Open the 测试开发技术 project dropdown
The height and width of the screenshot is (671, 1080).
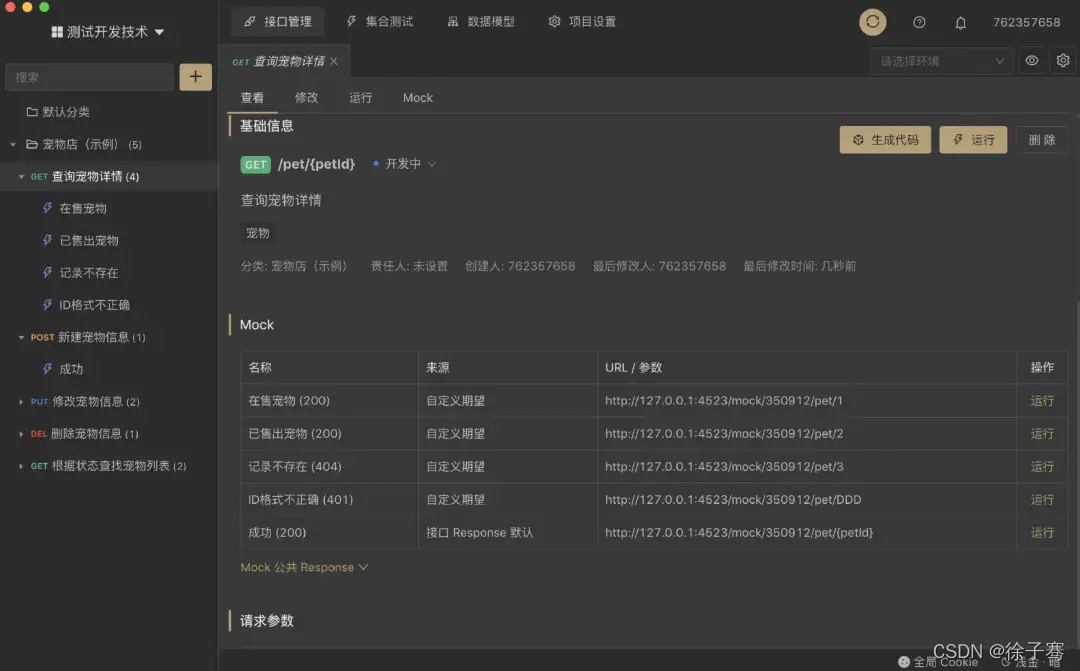(x=107, y=32)
